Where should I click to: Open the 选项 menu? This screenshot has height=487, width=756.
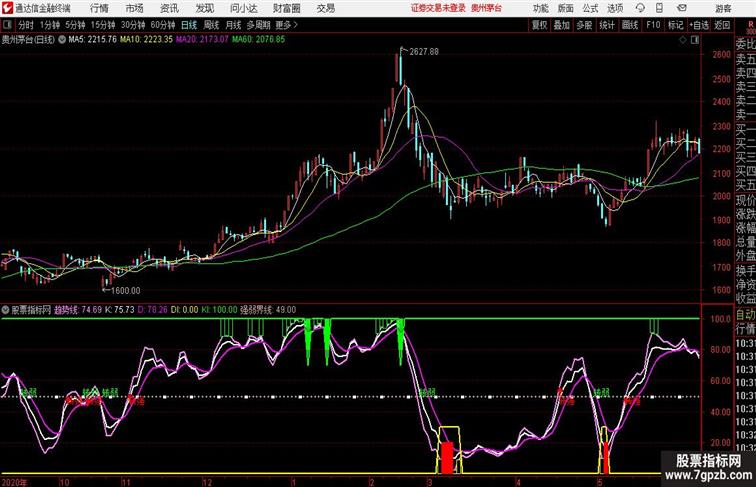pos(615,8)
